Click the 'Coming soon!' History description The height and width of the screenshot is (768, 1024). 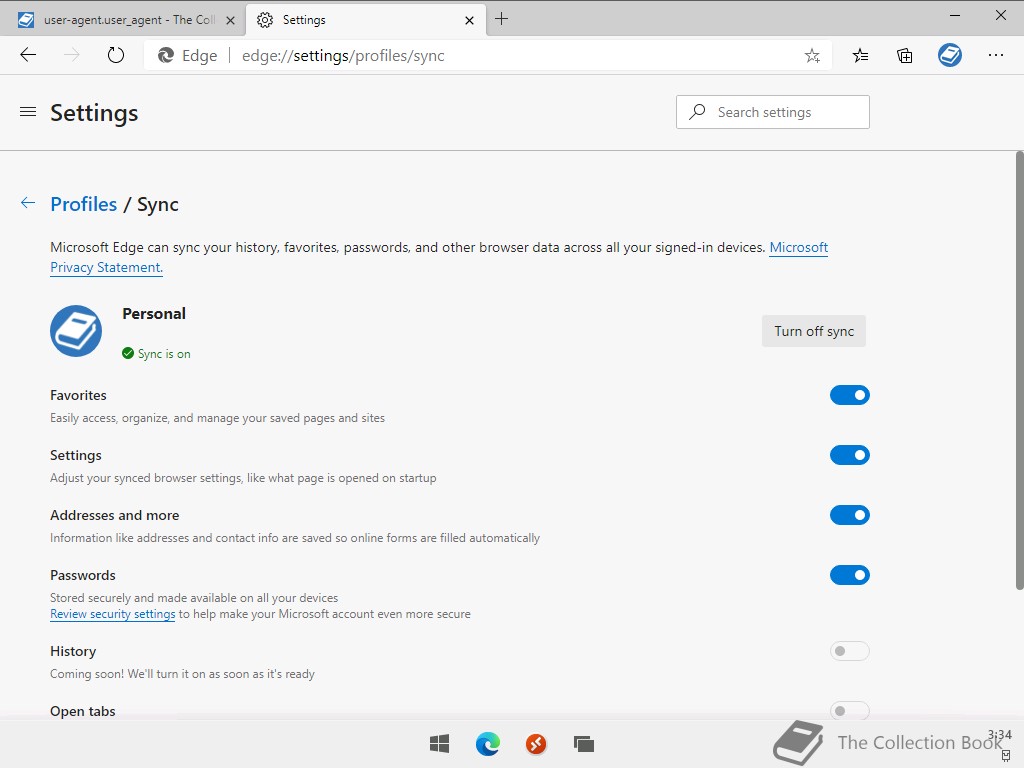point(182,674)
